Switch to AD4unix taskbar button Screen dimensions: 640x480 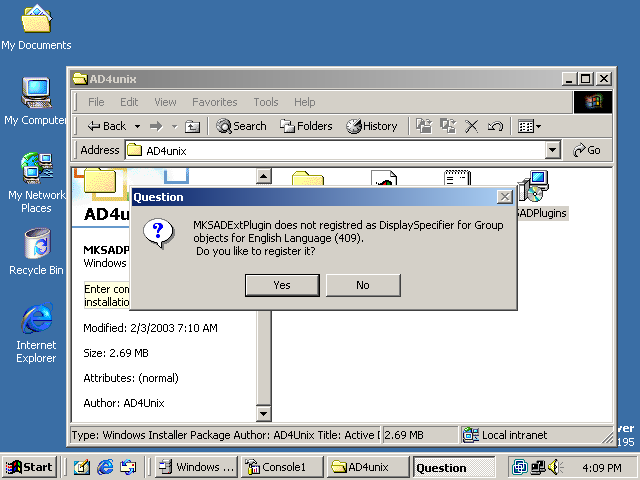pos(368,467)
